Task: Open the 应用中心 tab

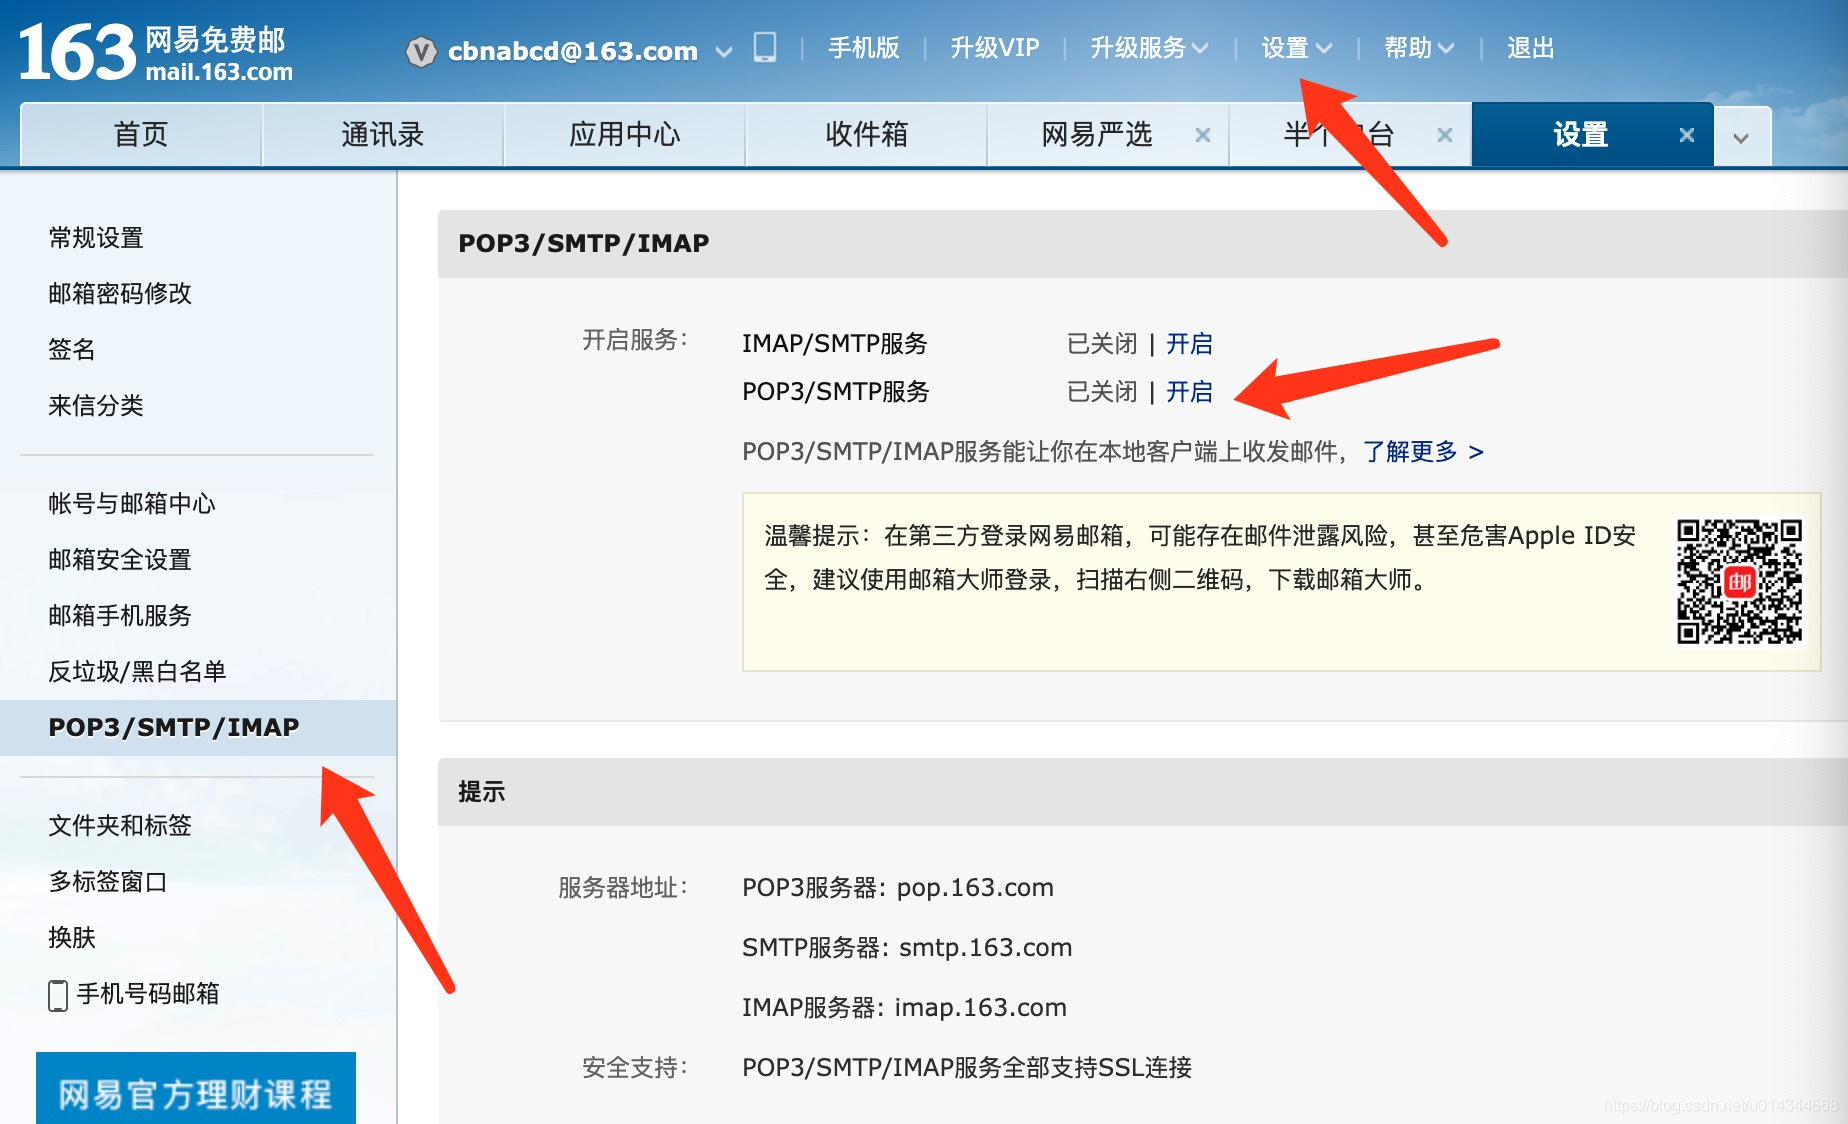Action: 625,134
